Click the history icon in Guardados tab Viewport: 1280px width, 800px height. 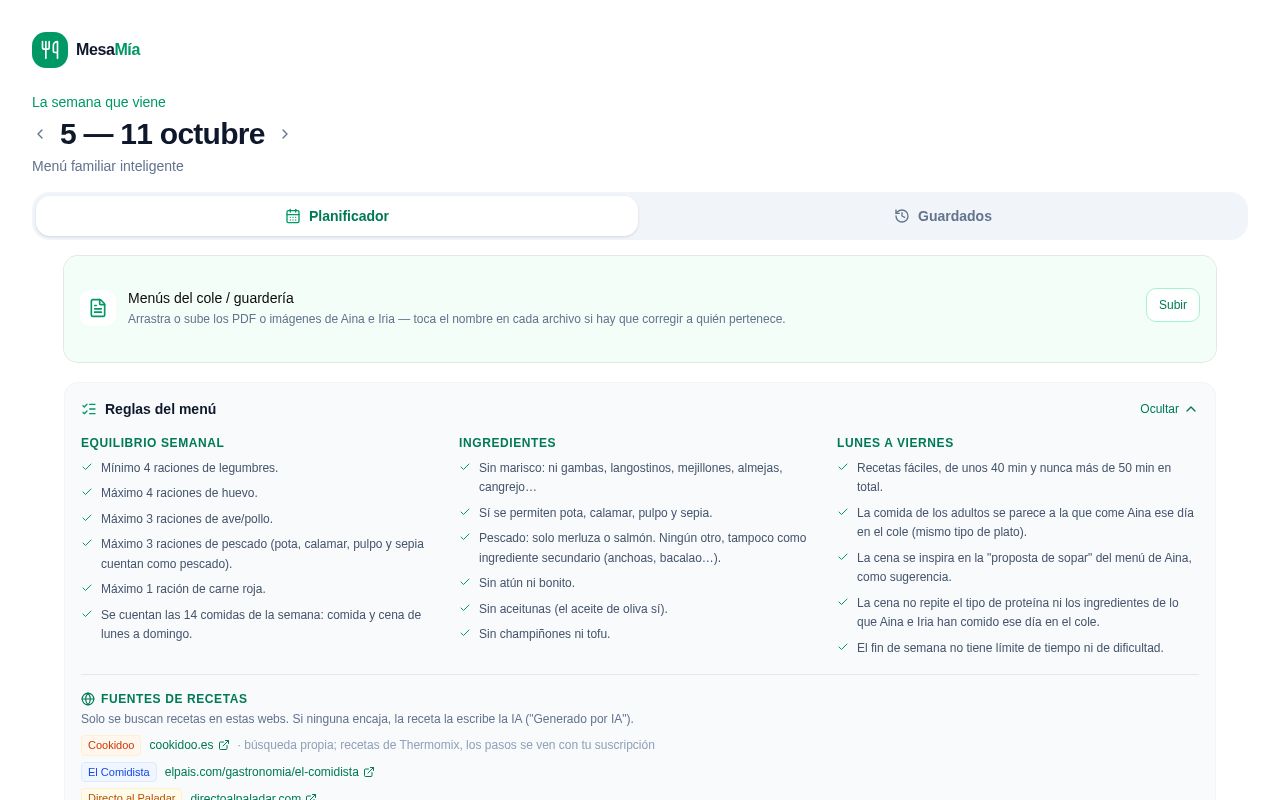coord(902,216)
